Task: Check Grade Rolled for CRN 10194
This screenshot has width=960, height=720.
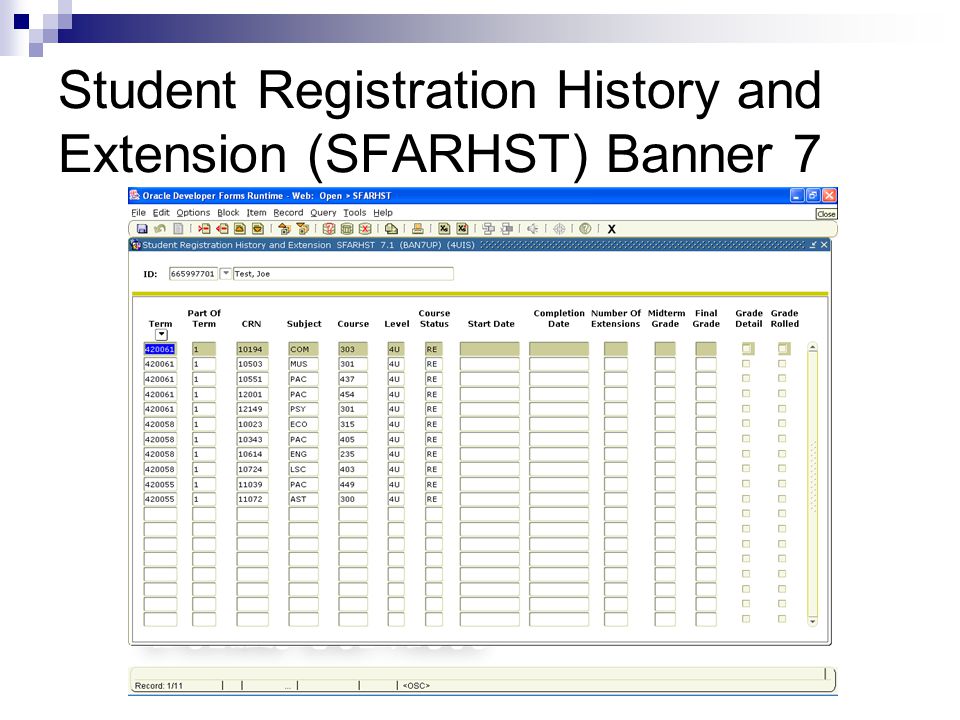Action: pos(782,348)
